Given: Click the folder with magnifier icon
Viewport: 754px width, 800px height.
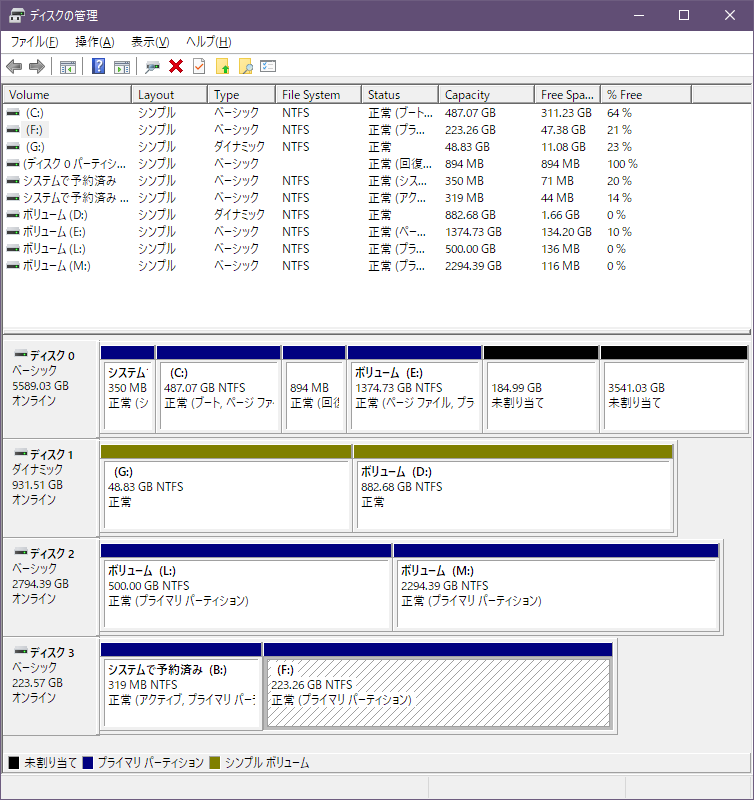Looking at the screenshot, I should [245, 66].
